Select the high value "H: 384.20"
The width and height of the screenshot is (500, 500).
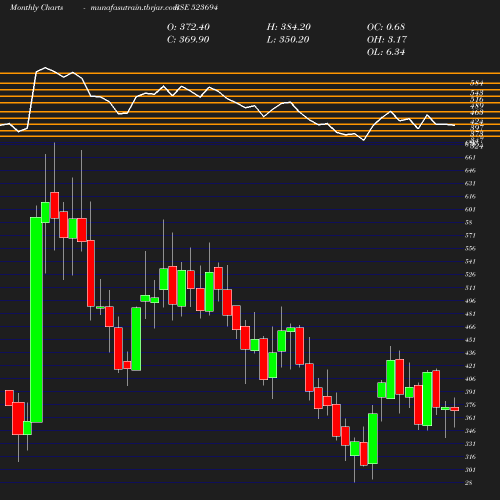289,27
